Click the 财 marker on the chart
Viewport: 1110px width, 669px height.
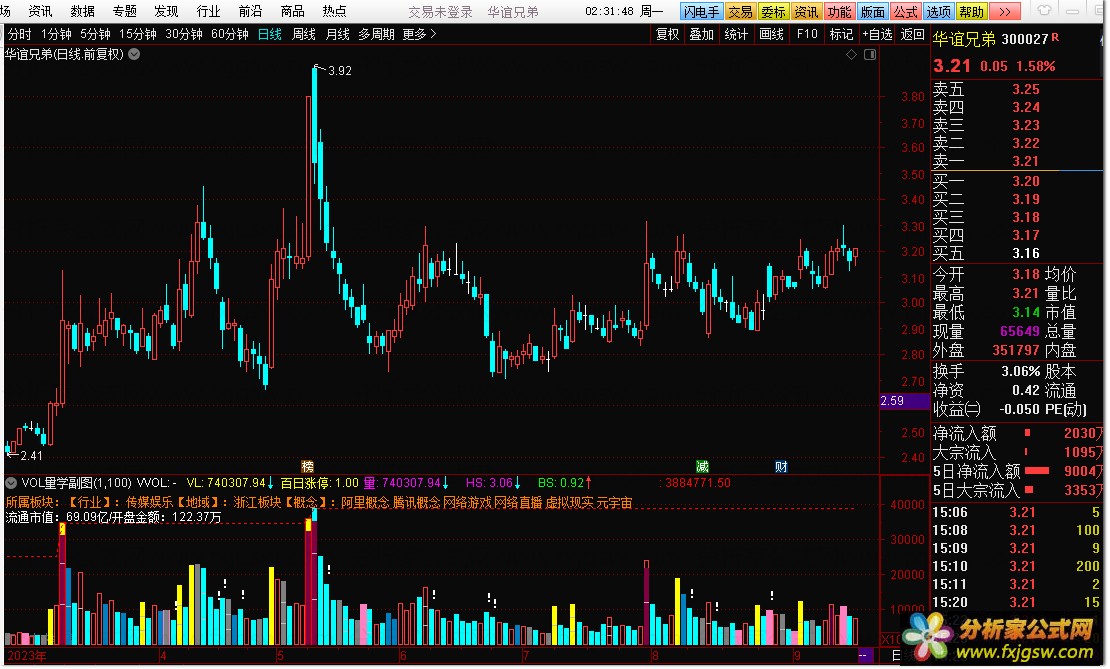pos(781,467)
